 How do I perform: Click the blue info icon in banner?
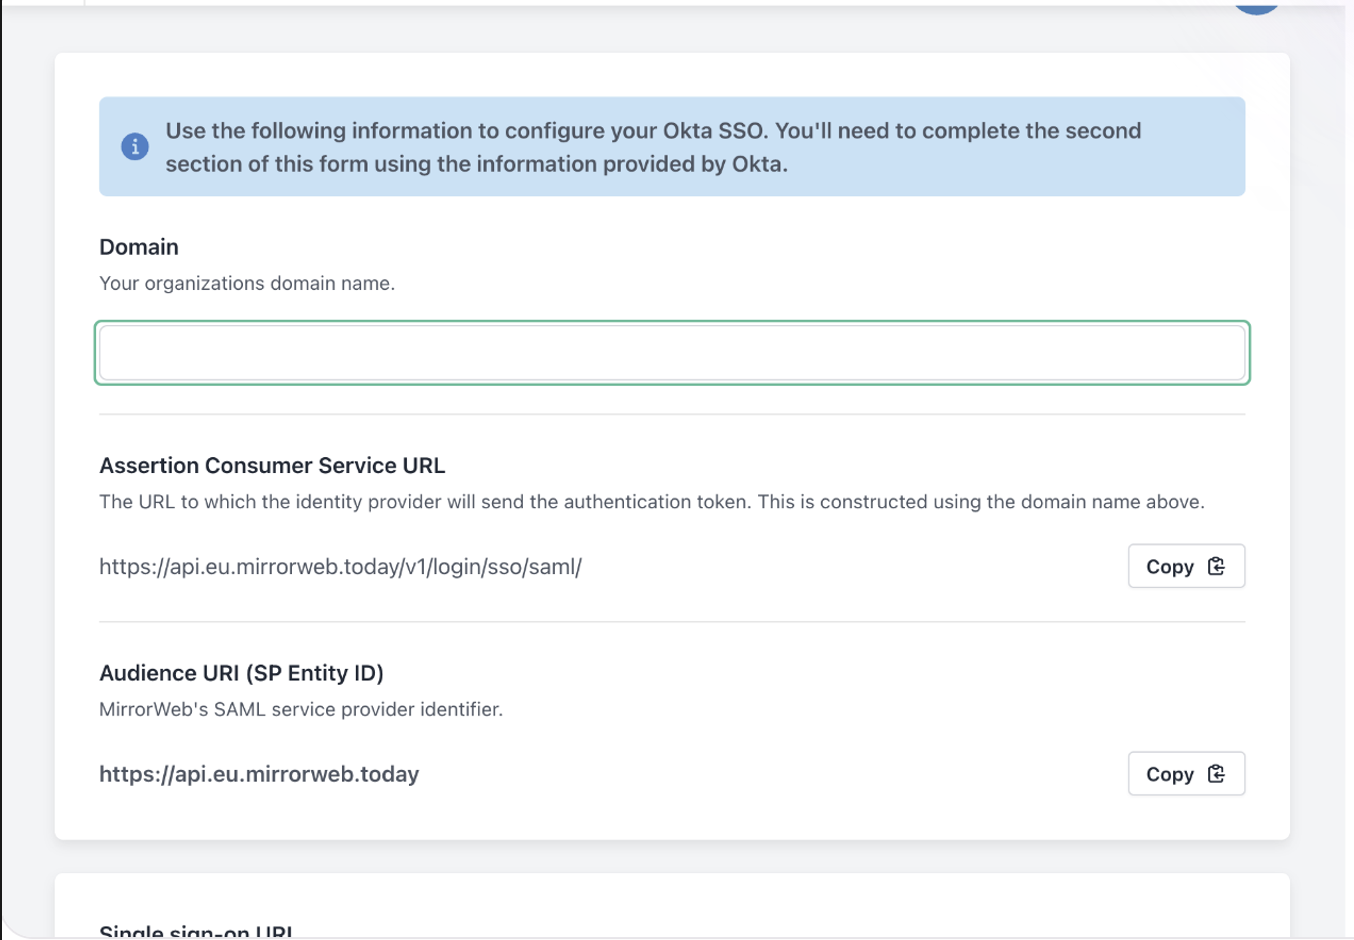click(x=135, y=147)
